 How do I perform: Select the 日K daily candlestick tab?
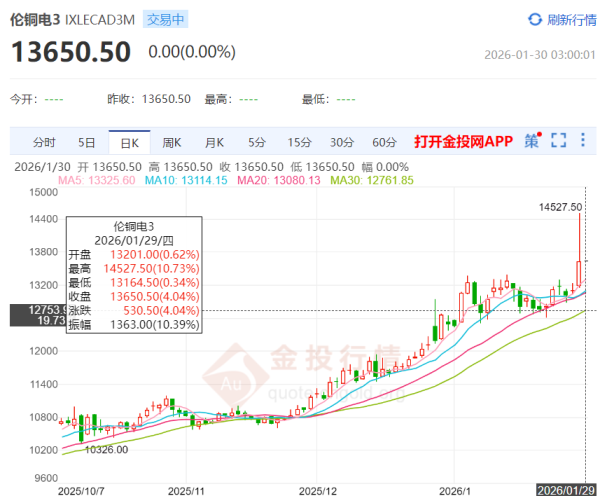pos(129,143)
